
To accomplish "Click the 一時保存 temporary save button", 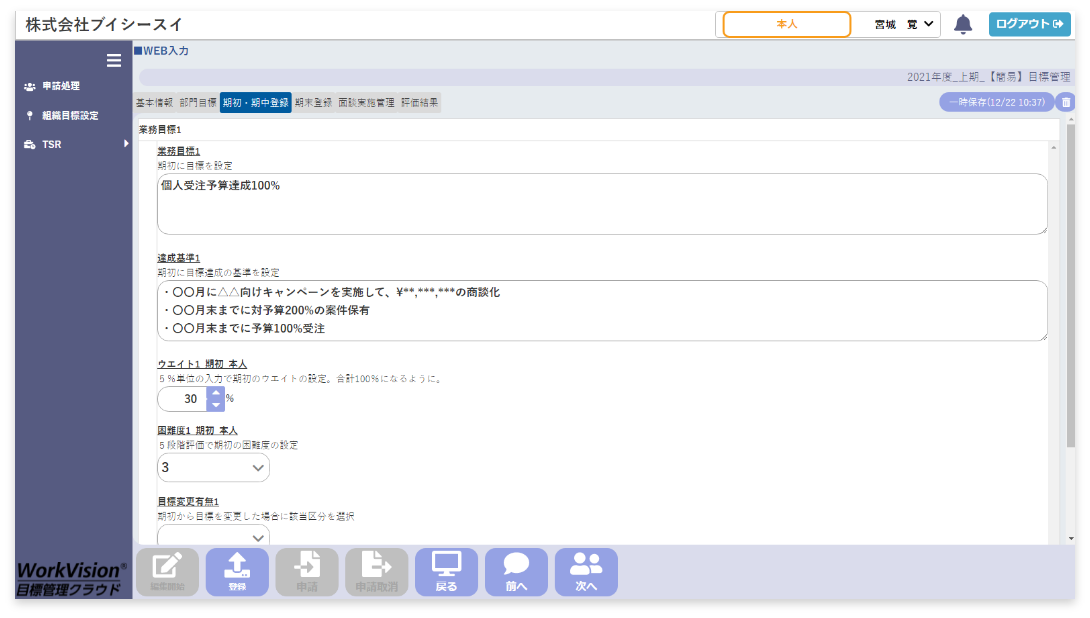I will coord(996,102).
